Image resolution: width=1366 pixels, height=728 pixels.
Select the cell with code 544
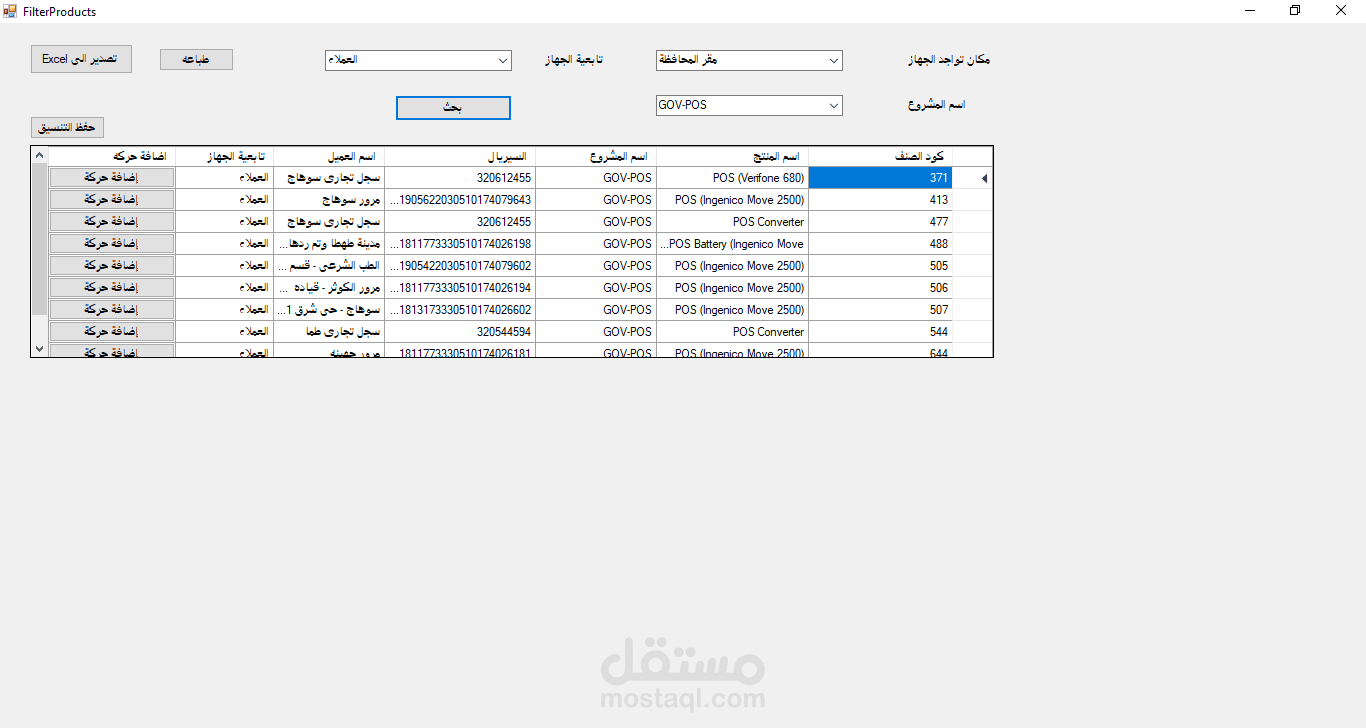pos(880,332)
